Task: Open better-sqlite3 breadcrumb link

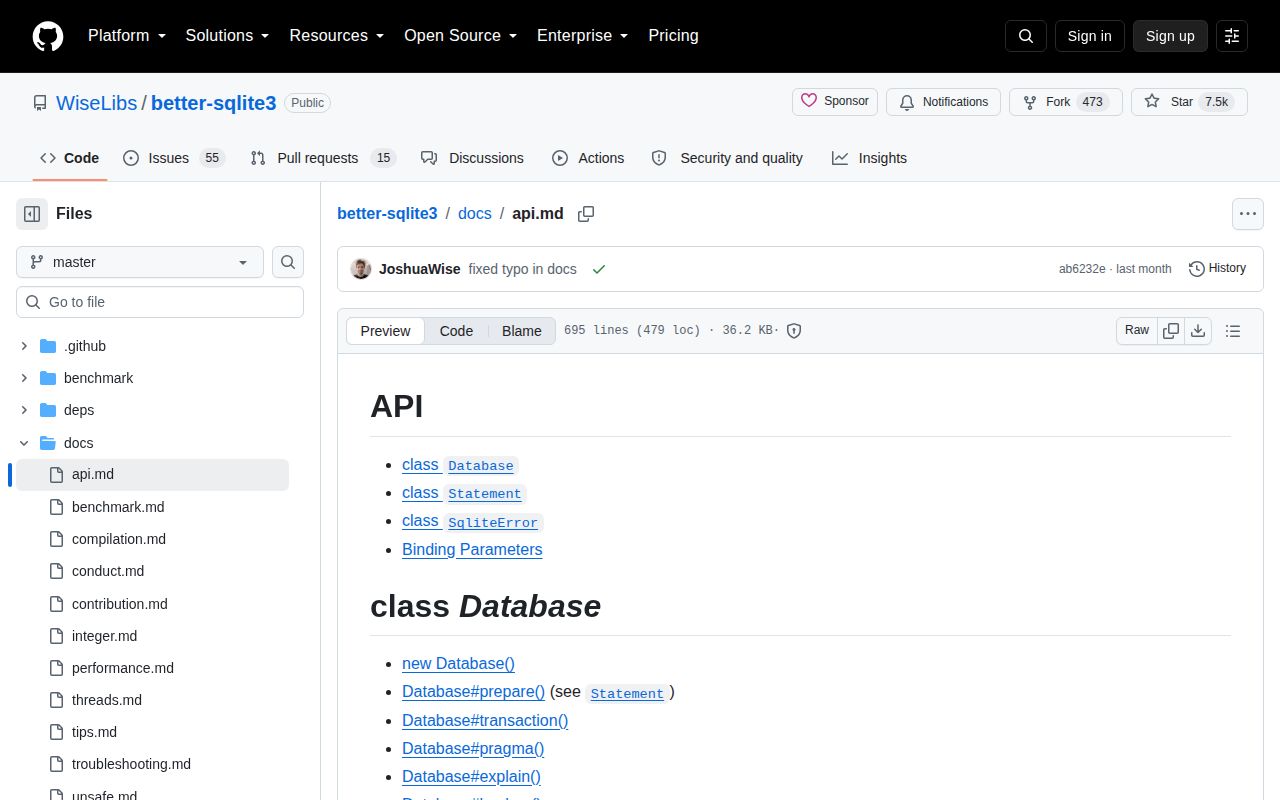Action: point(387,213)
